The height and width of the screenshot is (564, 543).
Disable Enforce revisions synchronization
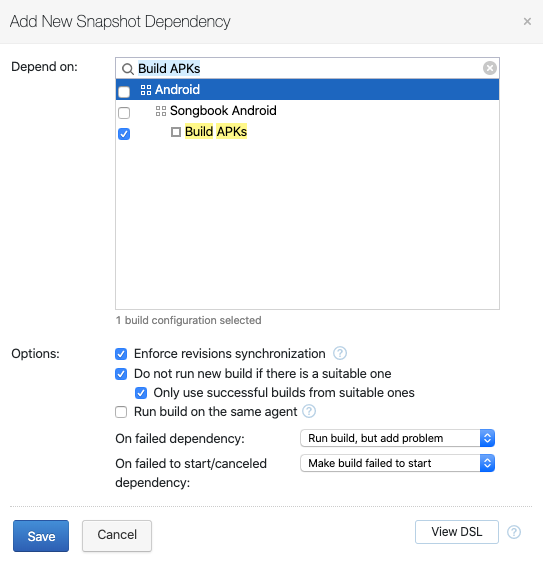(121, 354)
